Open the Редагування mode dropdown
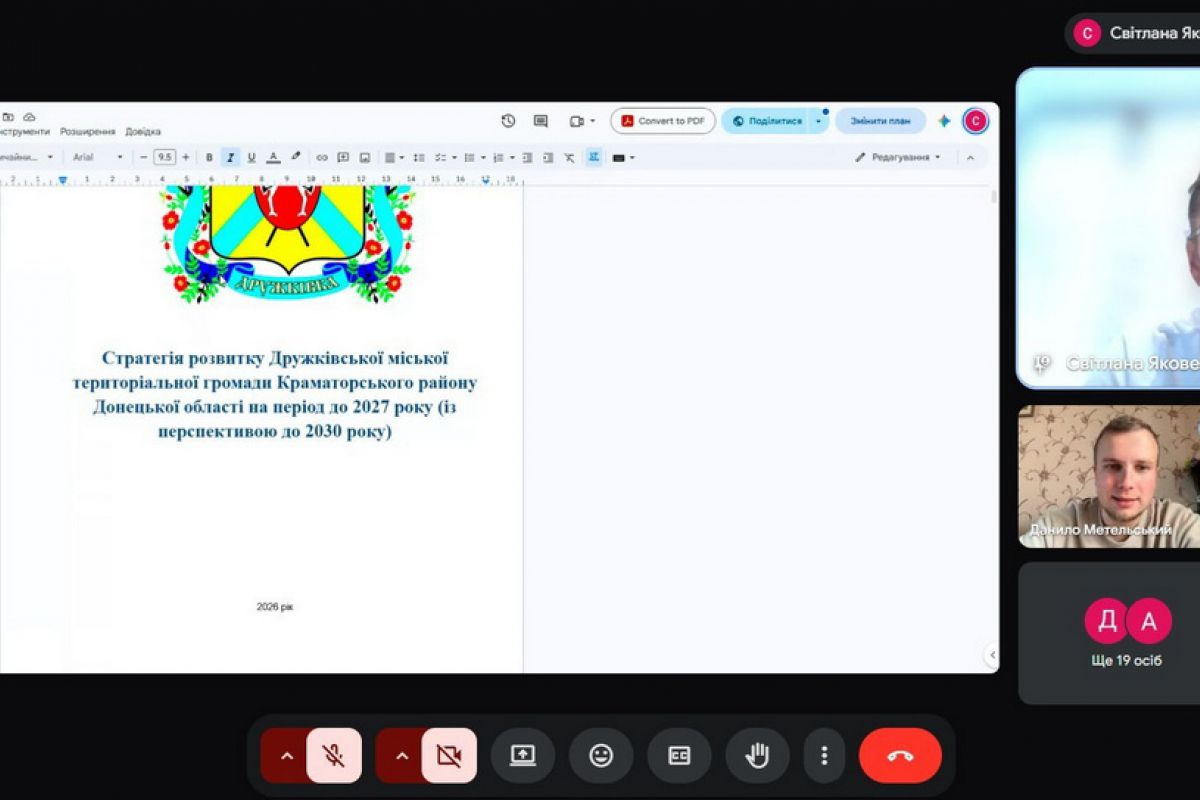 click(897, 157)
